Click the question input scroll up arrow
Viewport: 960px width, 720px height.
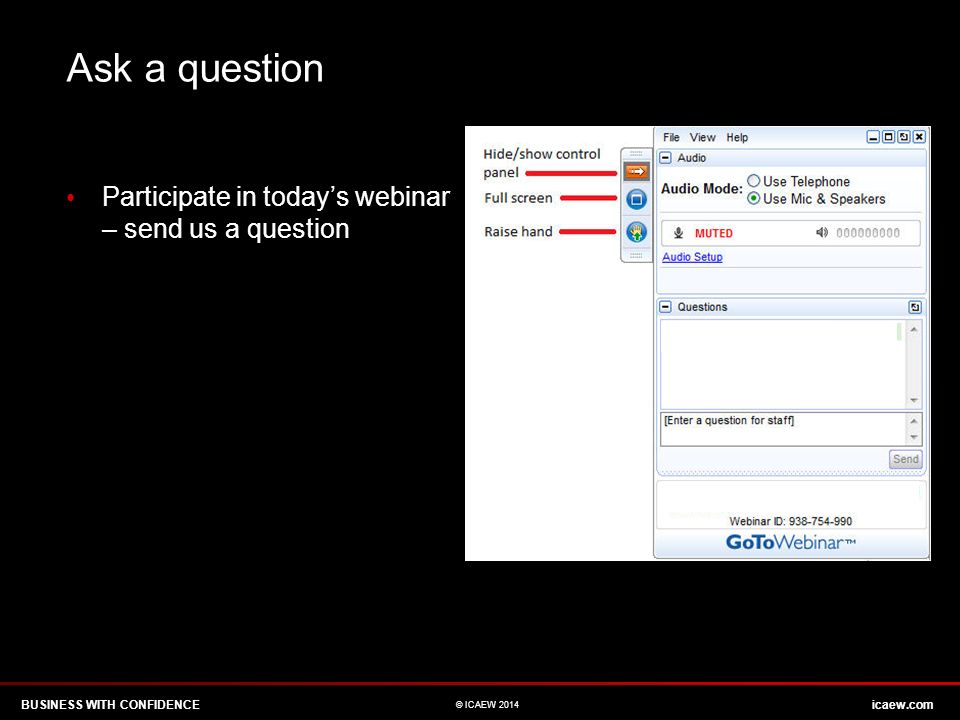(913, 421)
